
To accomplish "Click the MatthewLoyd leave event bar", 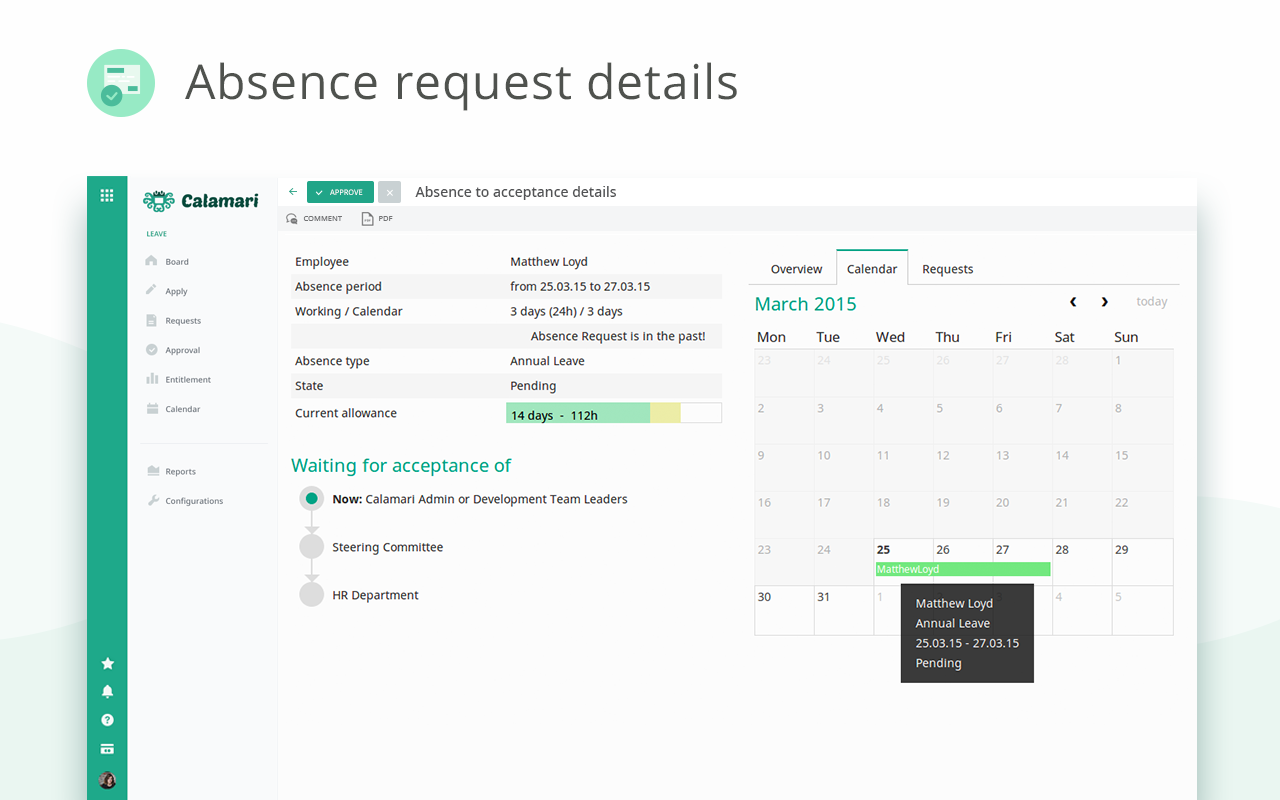I will 962,569.
